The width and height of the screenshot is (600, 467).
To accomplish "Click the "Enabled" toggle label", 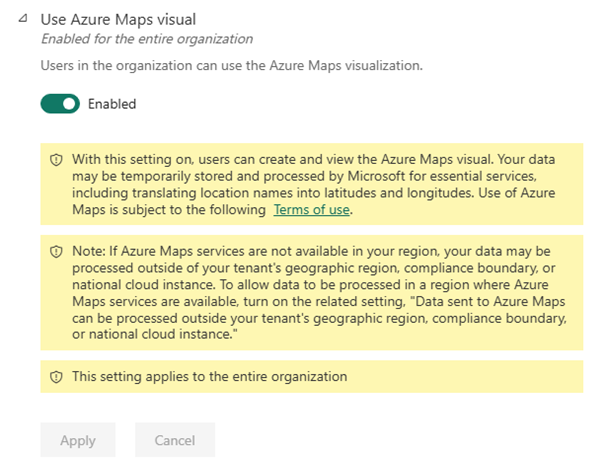I will coord(112,103).
